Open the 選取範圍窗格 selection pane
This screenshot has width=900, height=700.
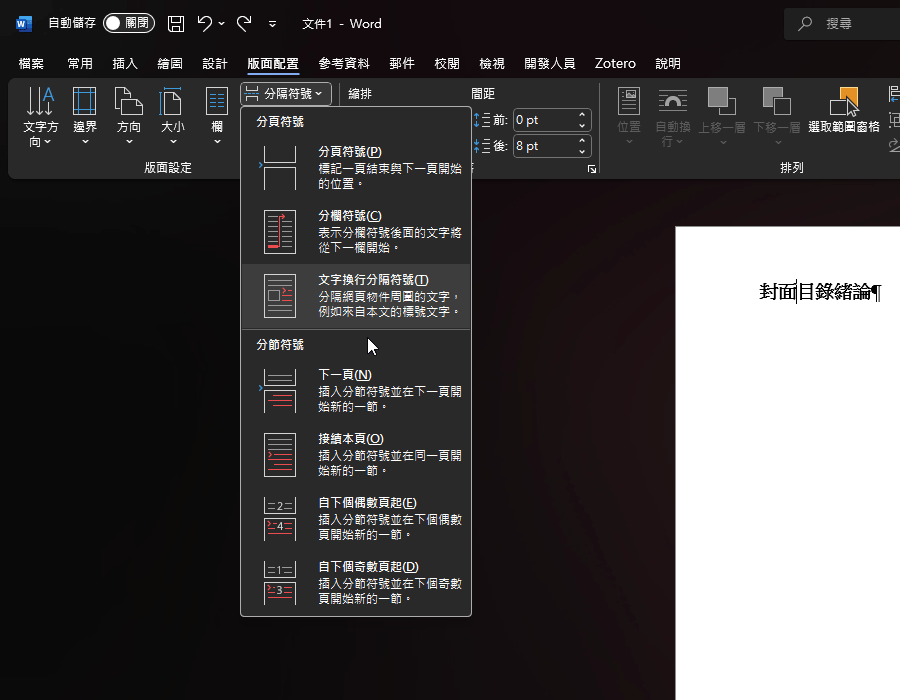[844, 111]
